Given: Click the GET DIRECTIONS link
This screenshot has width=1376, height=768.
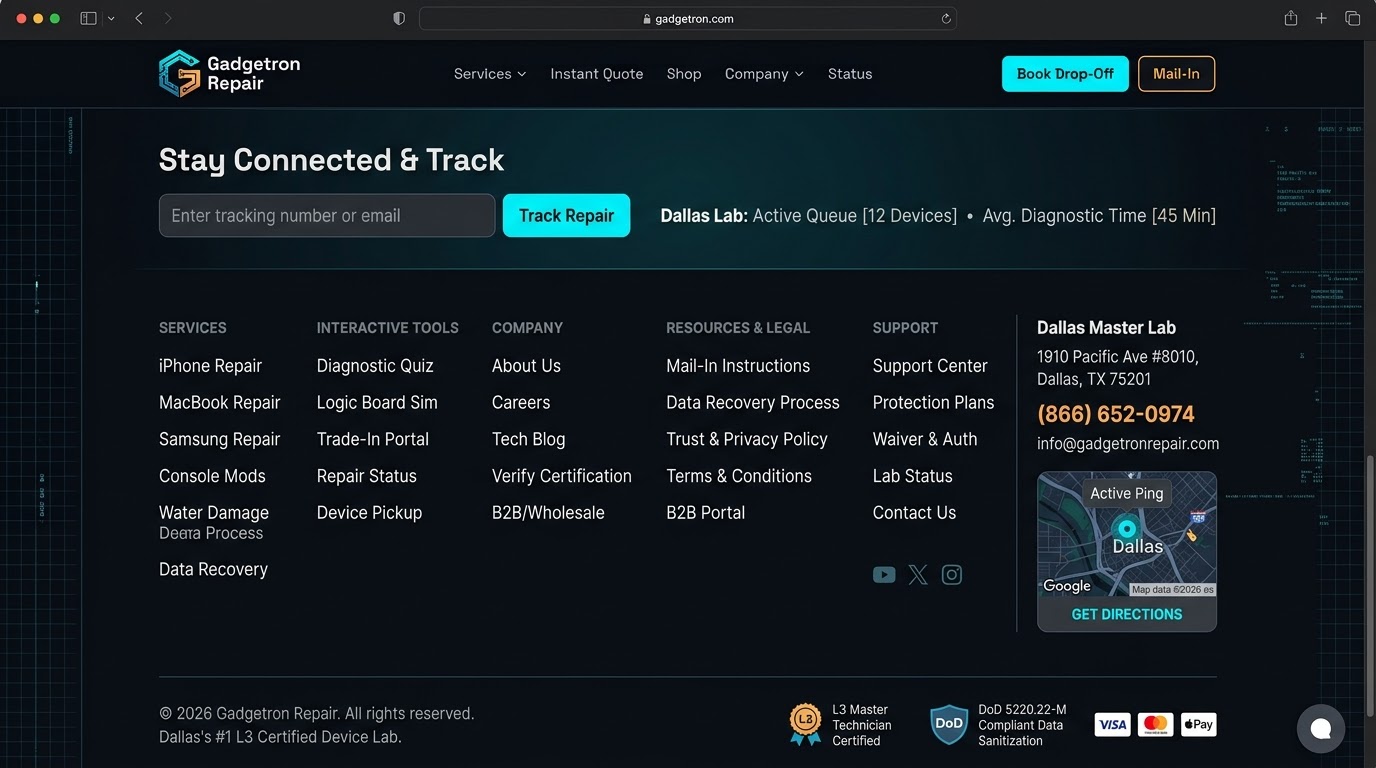Looking at the screenshot, I should coord(1127,615).
